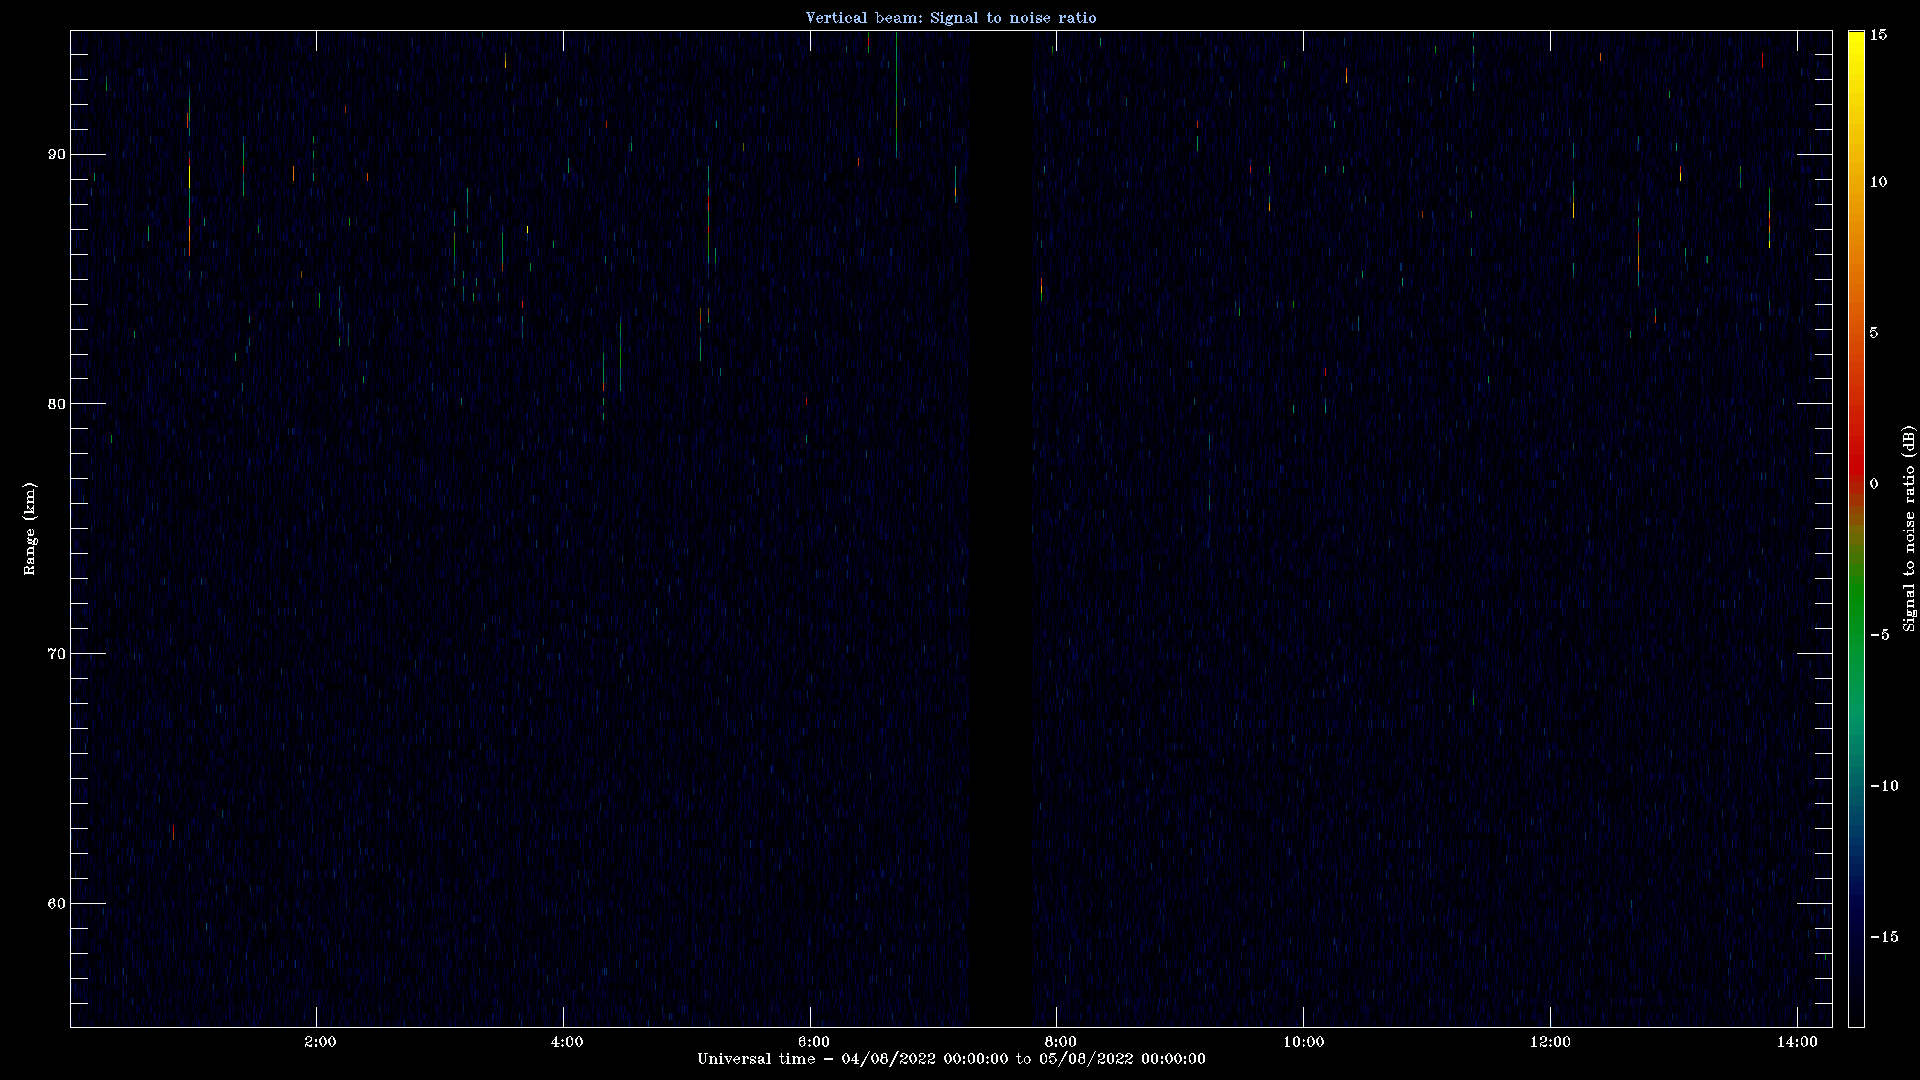This screenshot has width=1920, height=1080.
Task: Click the '6:00' time axis label
Action: pyautogui.click(x=814, y=1042)
